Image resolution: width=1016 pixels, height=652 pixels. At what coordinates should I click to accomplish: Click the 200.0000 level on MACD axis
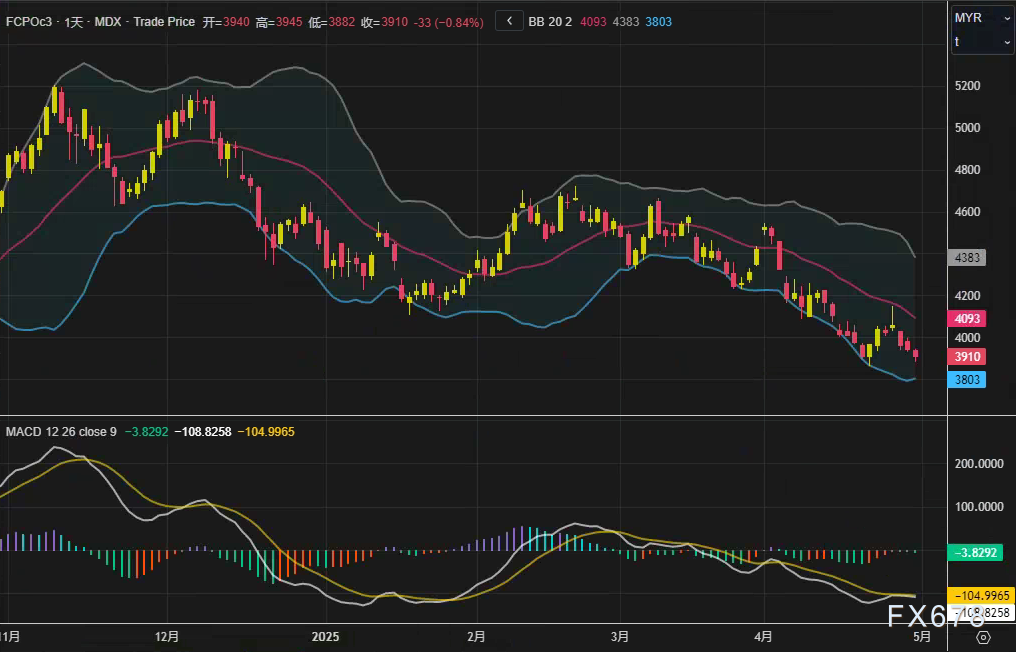coord(979,464)
